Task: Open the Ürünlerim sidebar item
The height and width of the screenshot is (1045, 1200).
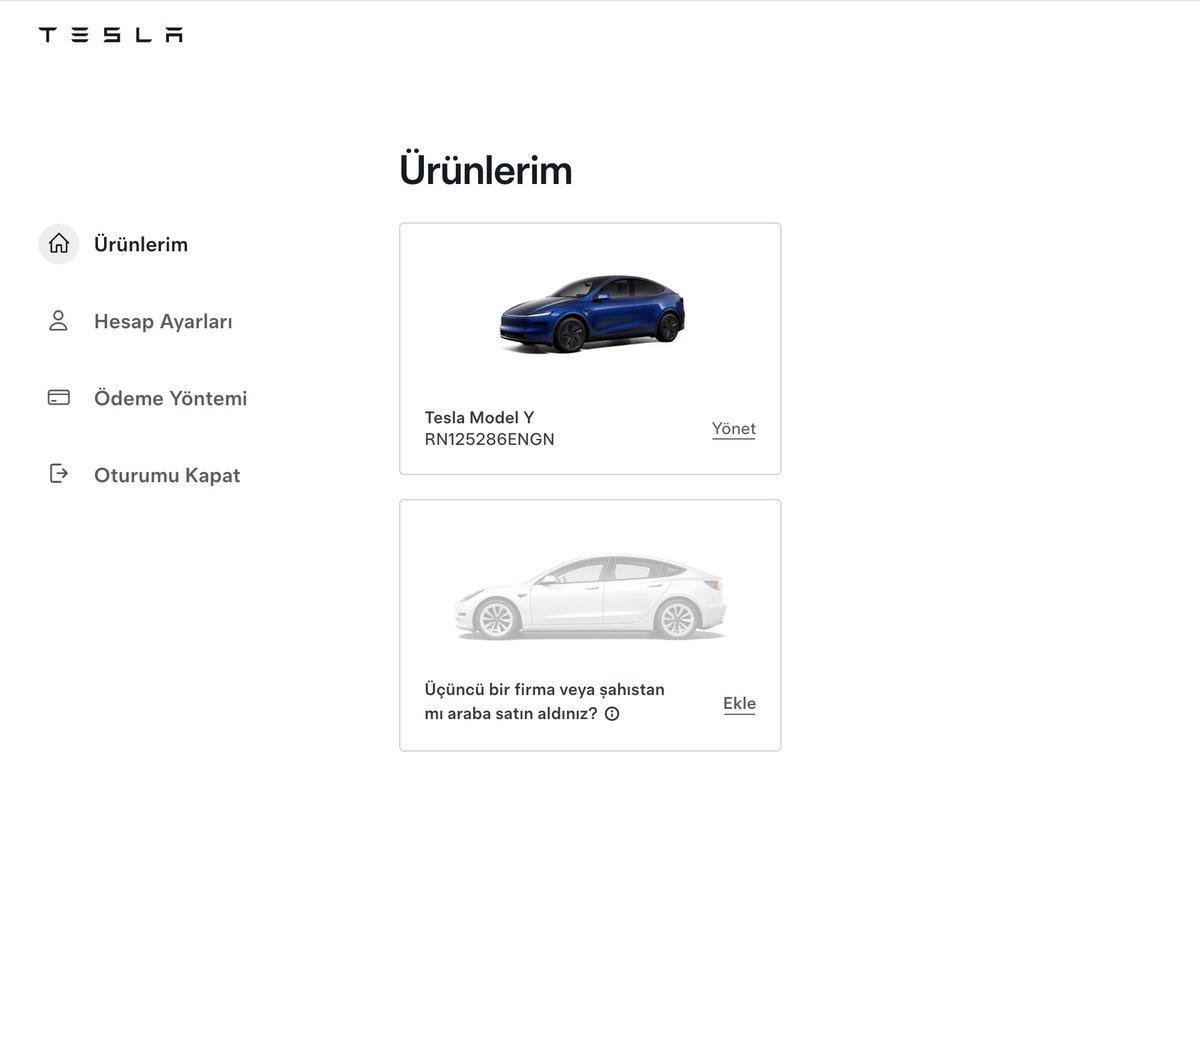Action: (x=141, y=244)
